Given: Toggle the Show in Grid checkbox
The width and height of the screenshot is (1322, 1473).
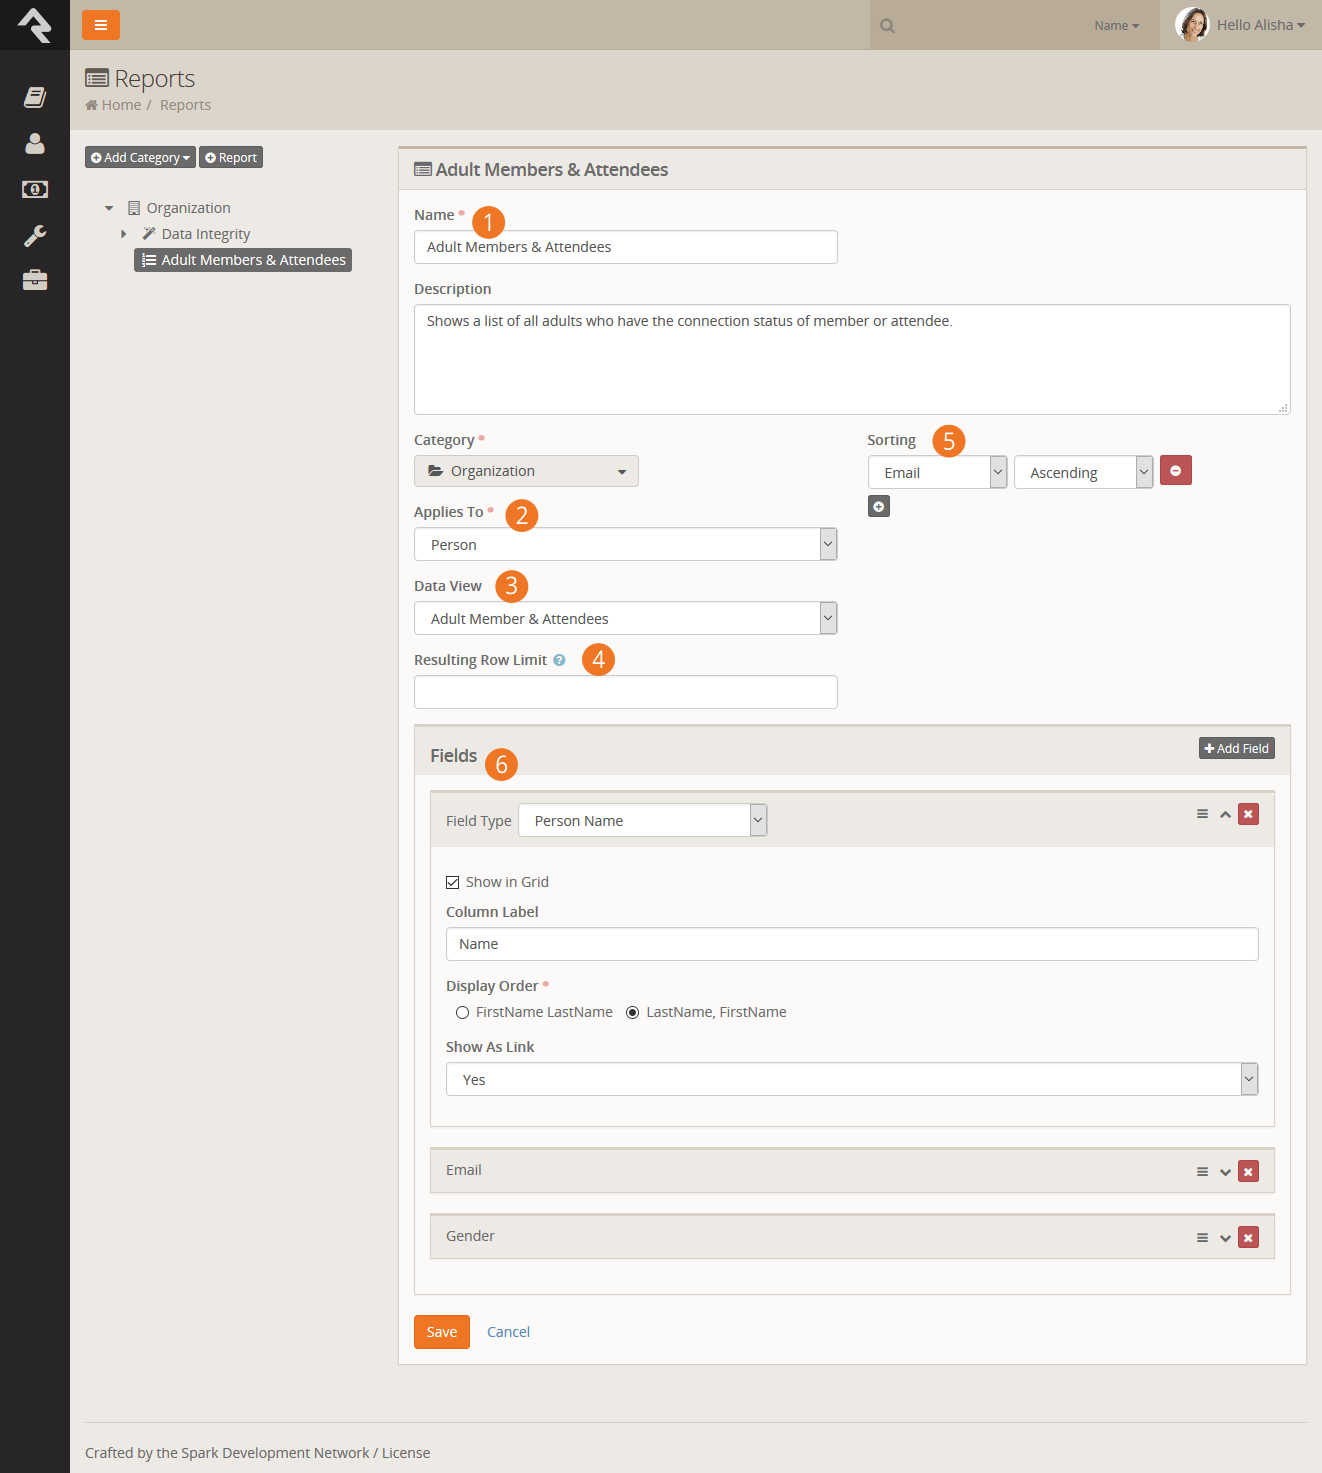Looking at the screenshot, I should click(452, 882).
